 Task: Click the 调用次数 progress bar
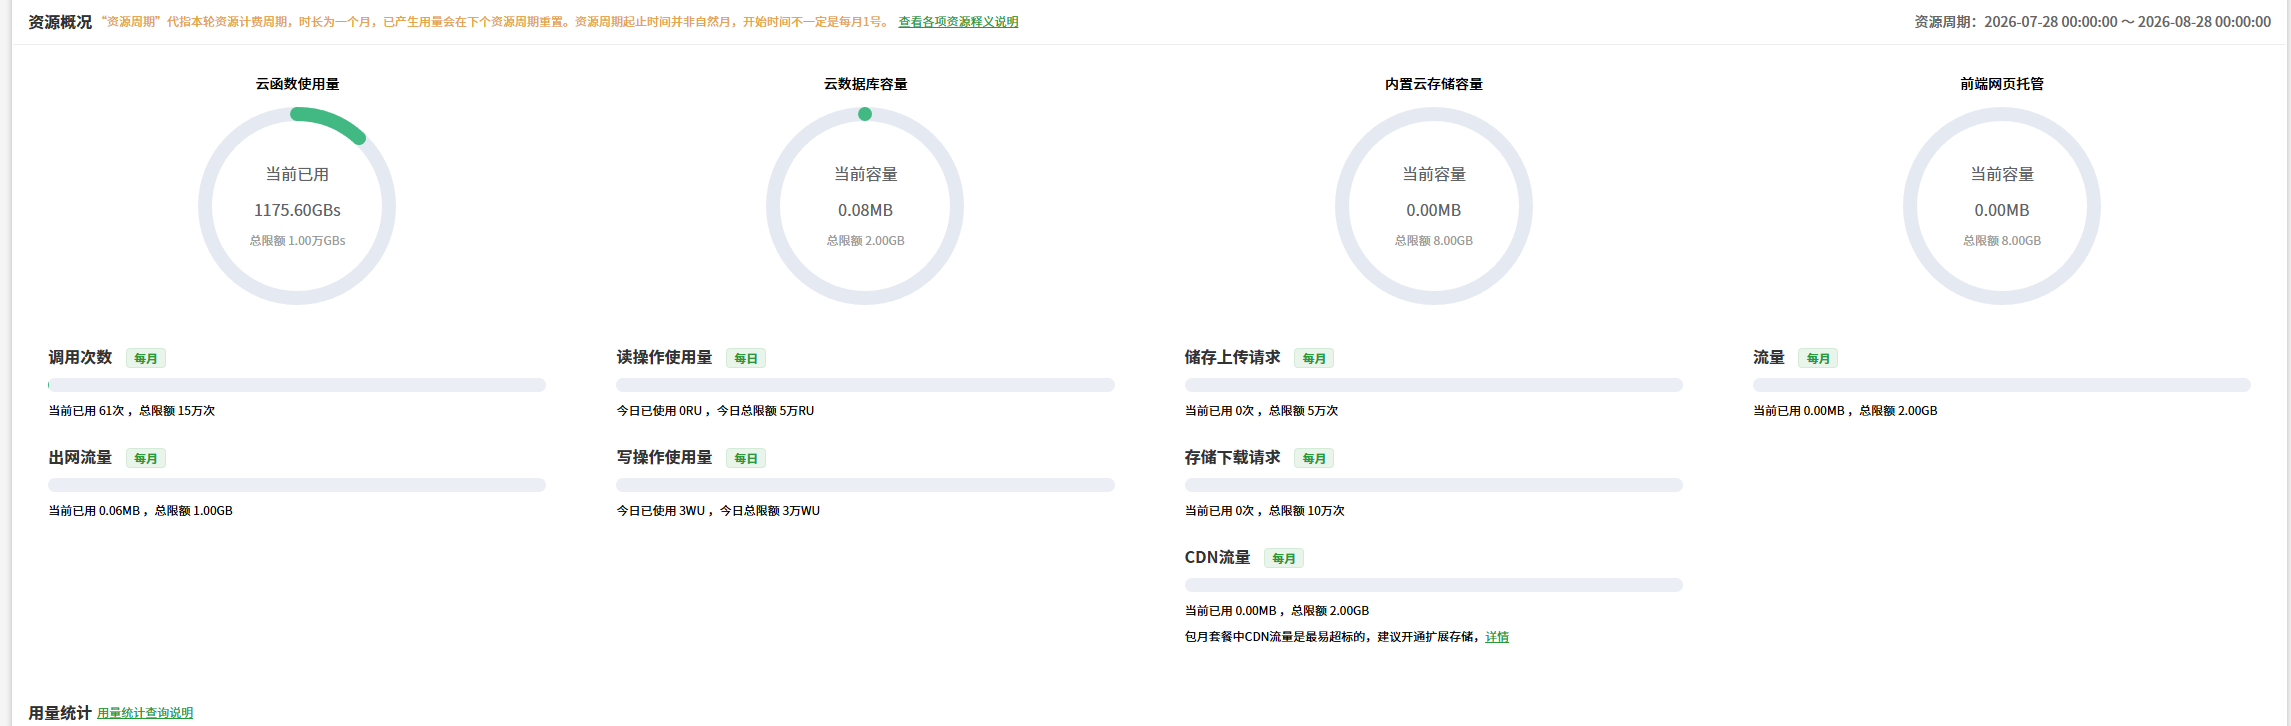pos(297,385)
